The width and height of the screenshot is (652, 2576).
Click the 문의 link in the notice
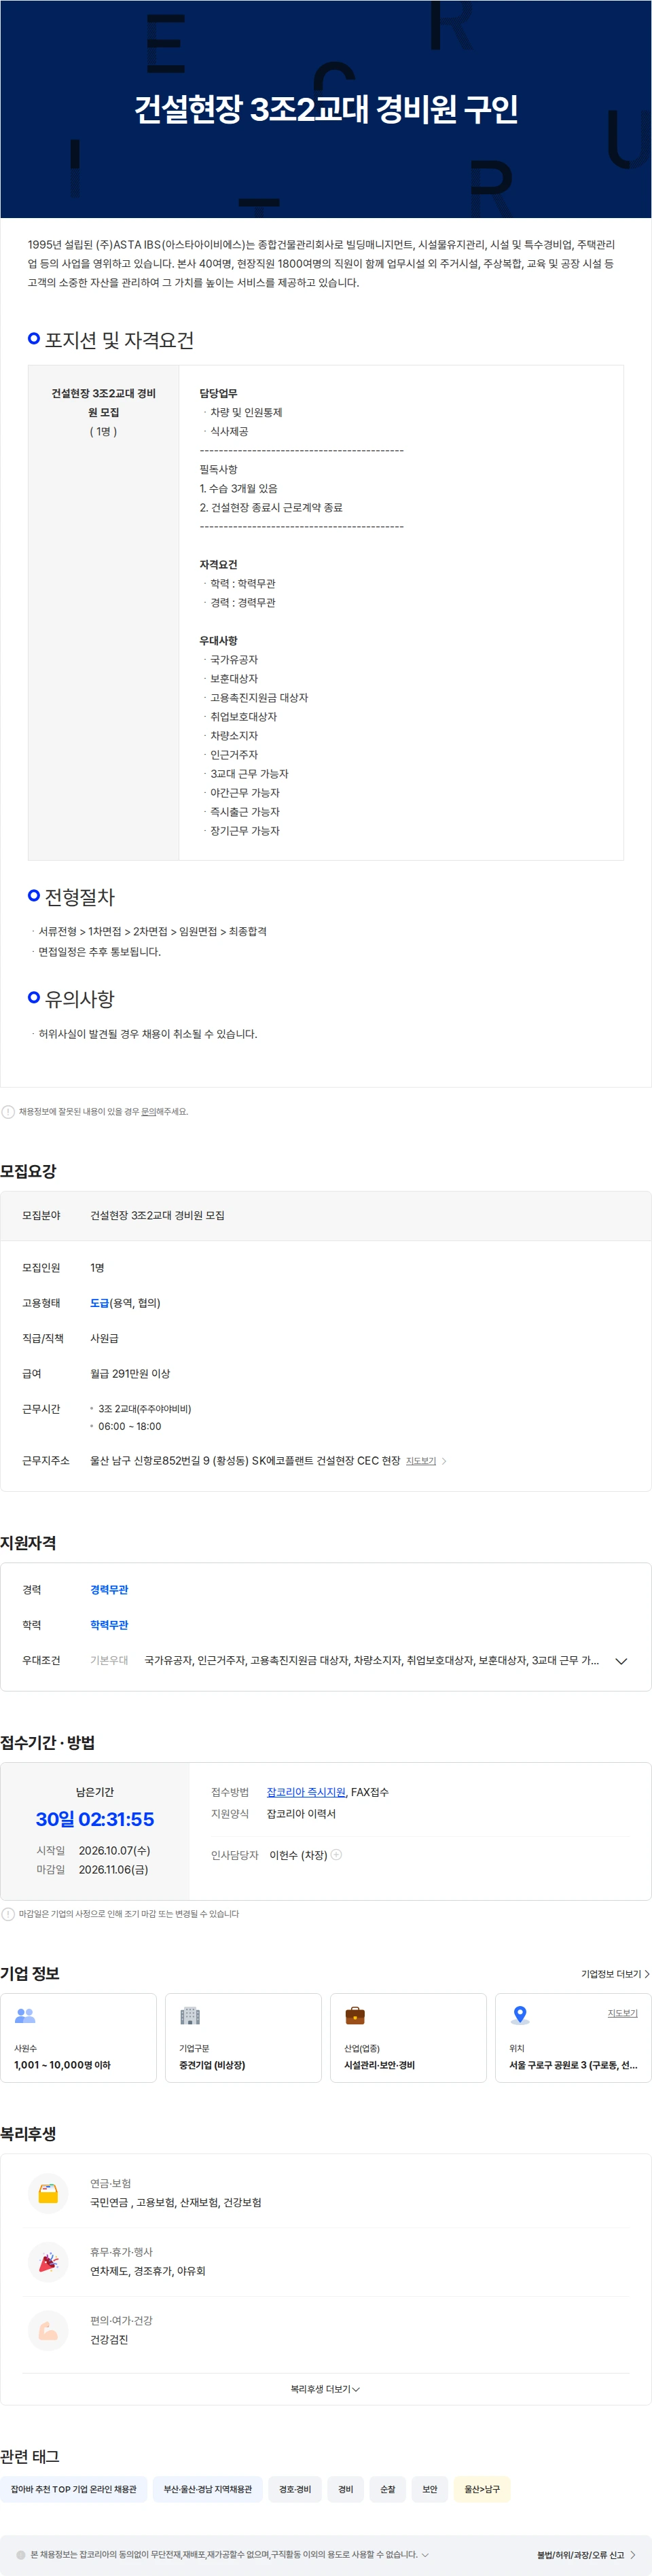click(148, 1111)
